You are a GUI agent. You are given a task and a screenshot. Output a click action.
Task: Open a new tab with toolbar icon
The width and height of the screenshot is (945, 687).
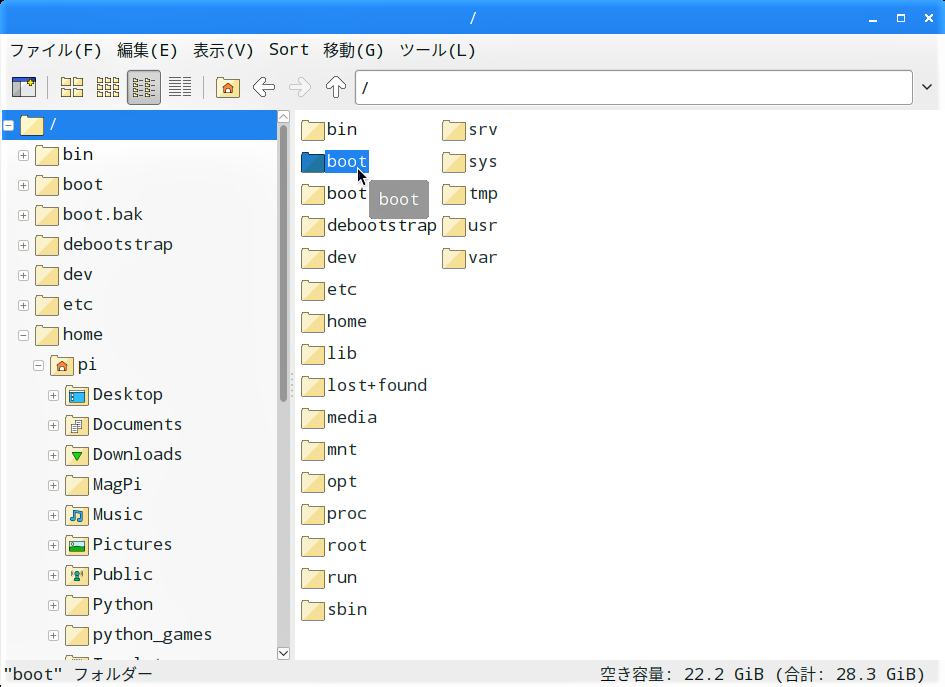[x=24, y=87]
